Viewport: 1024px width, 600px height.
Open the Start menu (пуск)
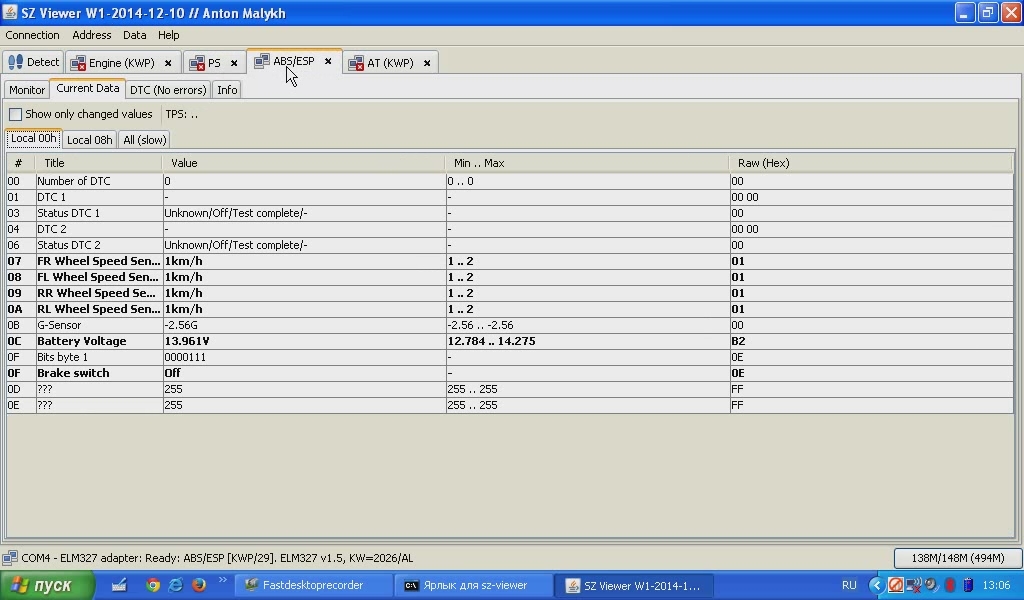[47, 585]
